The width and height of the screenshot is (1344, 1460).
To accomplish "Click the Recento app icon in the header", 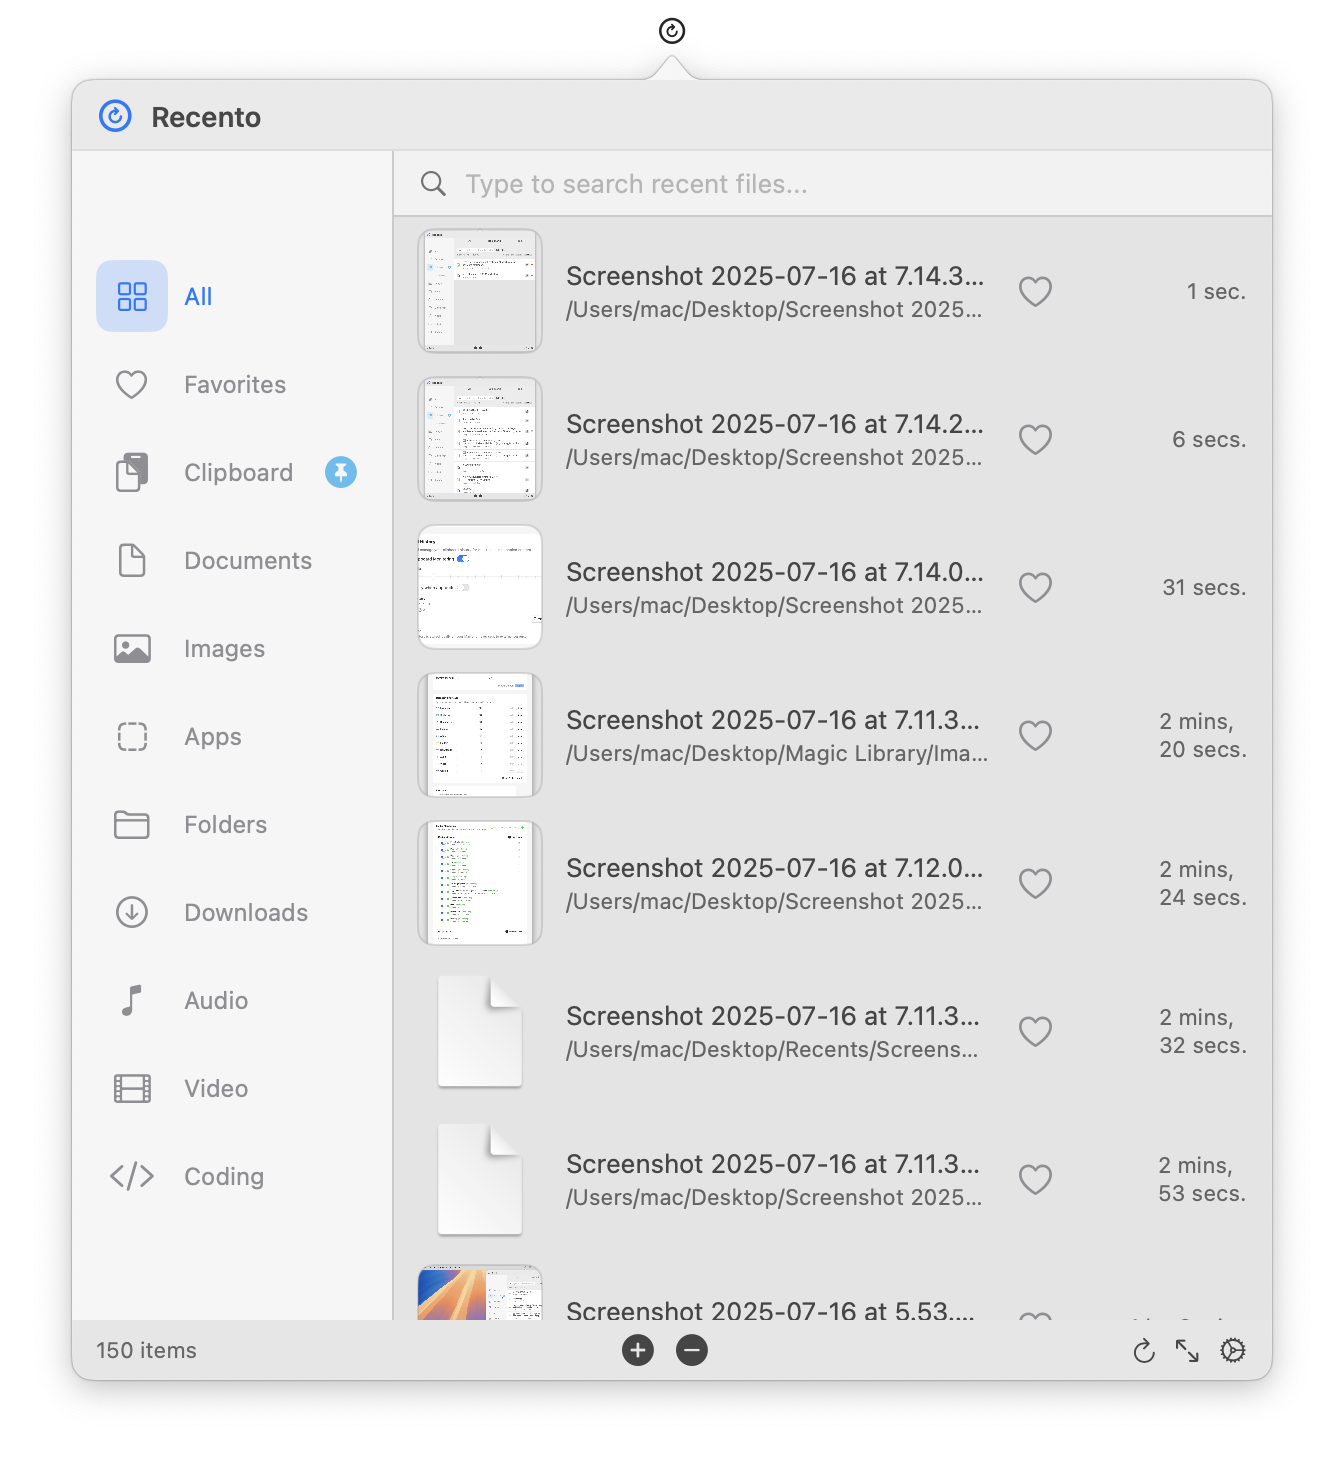I will tap(114, 116).
